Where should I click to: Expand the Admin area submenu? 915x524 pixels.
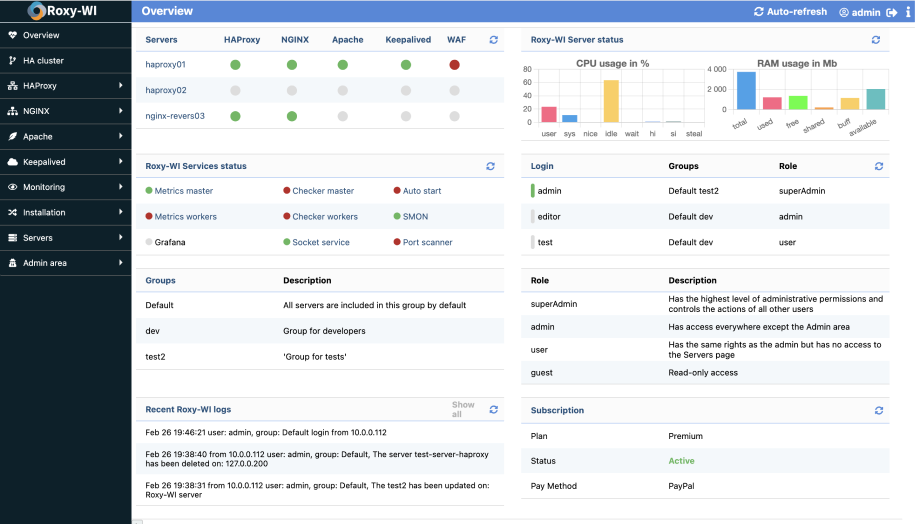click(65, 263)
